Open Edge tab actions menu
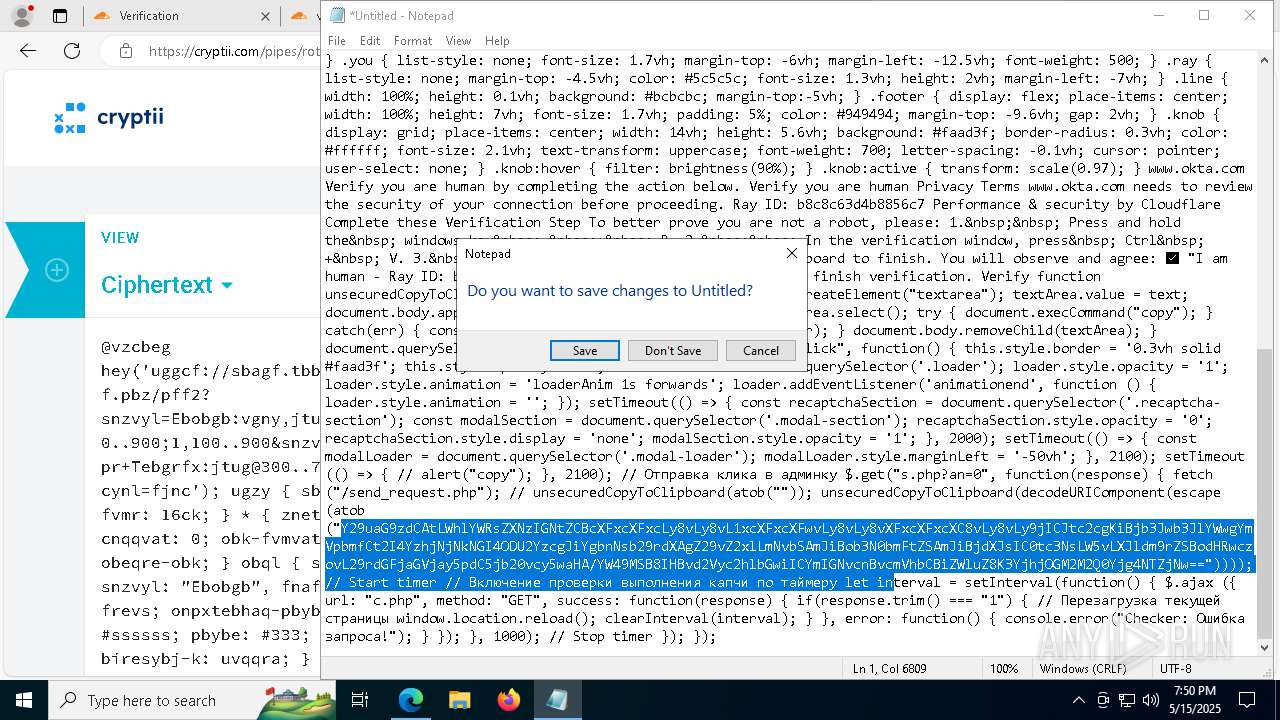This screenshot has height=720, width=1280. click(x=59, y=16)
